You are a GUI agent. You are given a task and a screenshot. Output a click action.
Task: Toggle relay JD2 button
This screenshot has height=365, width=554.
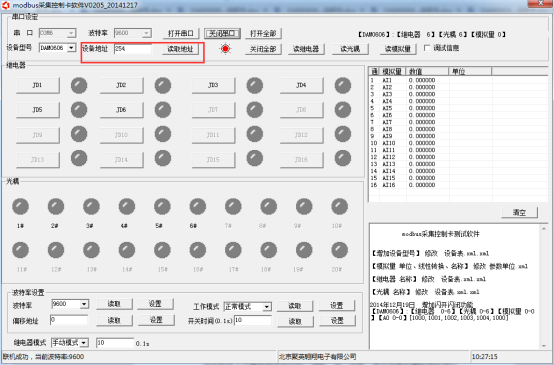point(121,86)
